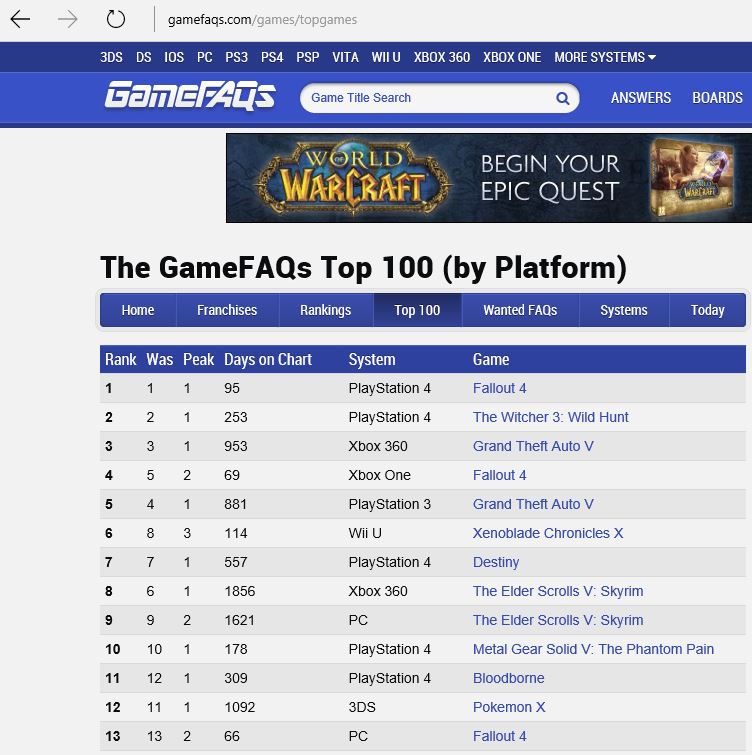Viewport: 752px width, 755px height.
Task: Open Skyrim for PC at rank 9
Action: click(x=558, y=620)
